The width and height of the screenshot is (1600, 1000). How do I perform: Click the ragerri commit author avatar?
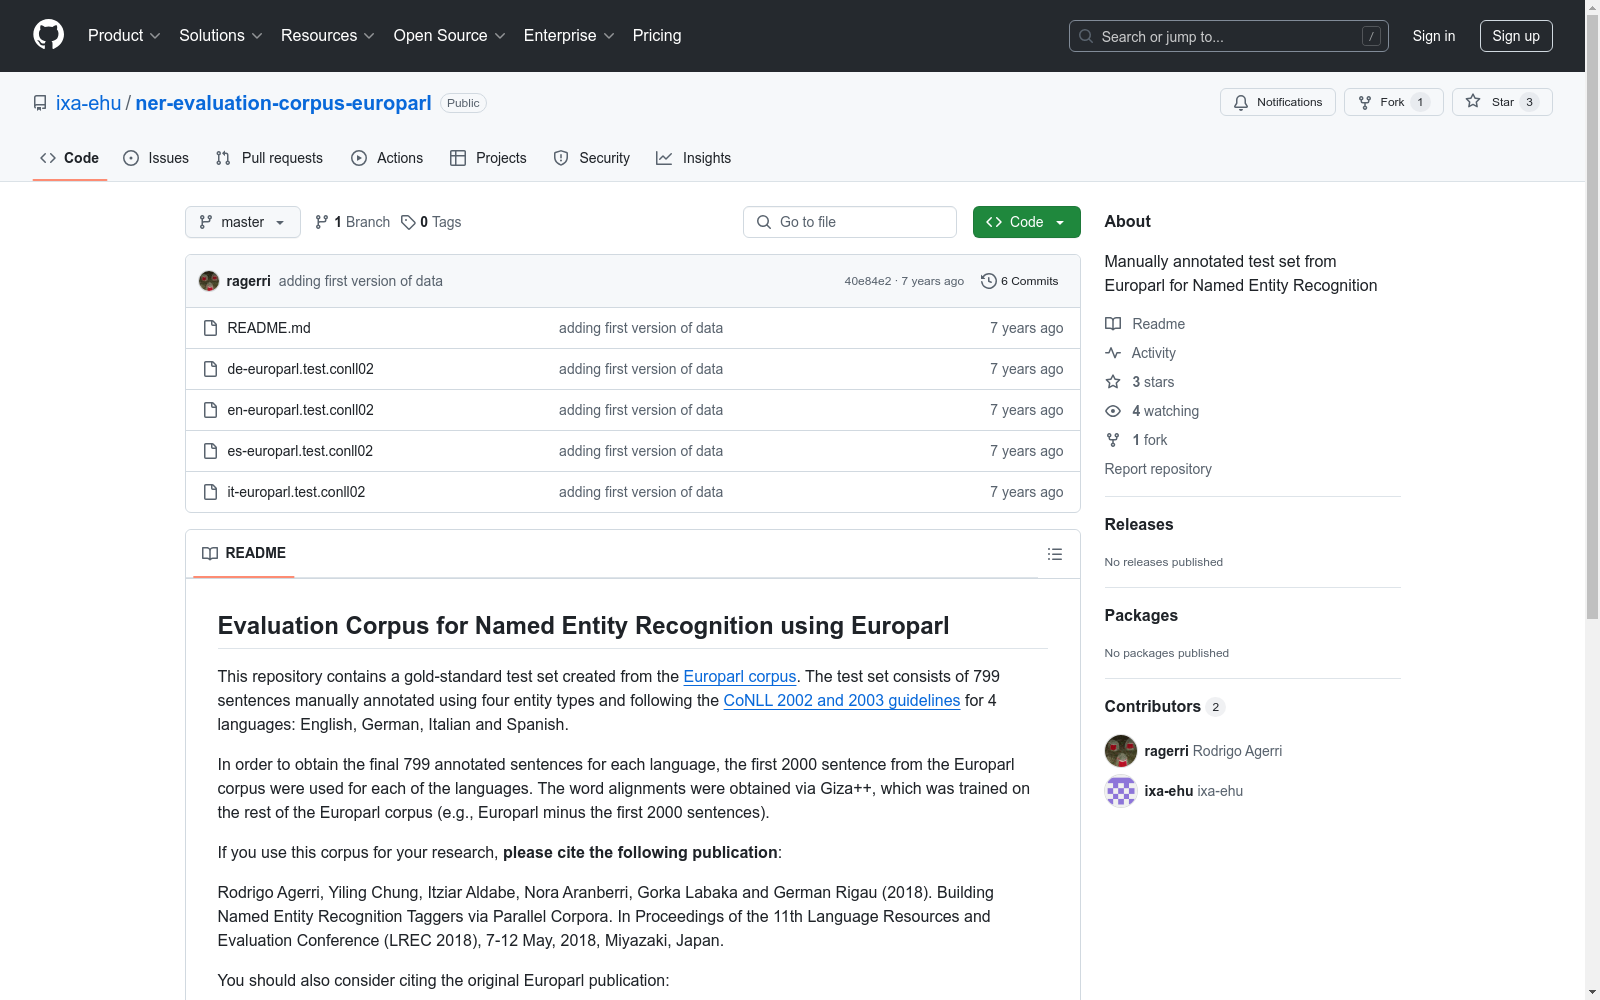pyautogui.click(x=209, y=281)
